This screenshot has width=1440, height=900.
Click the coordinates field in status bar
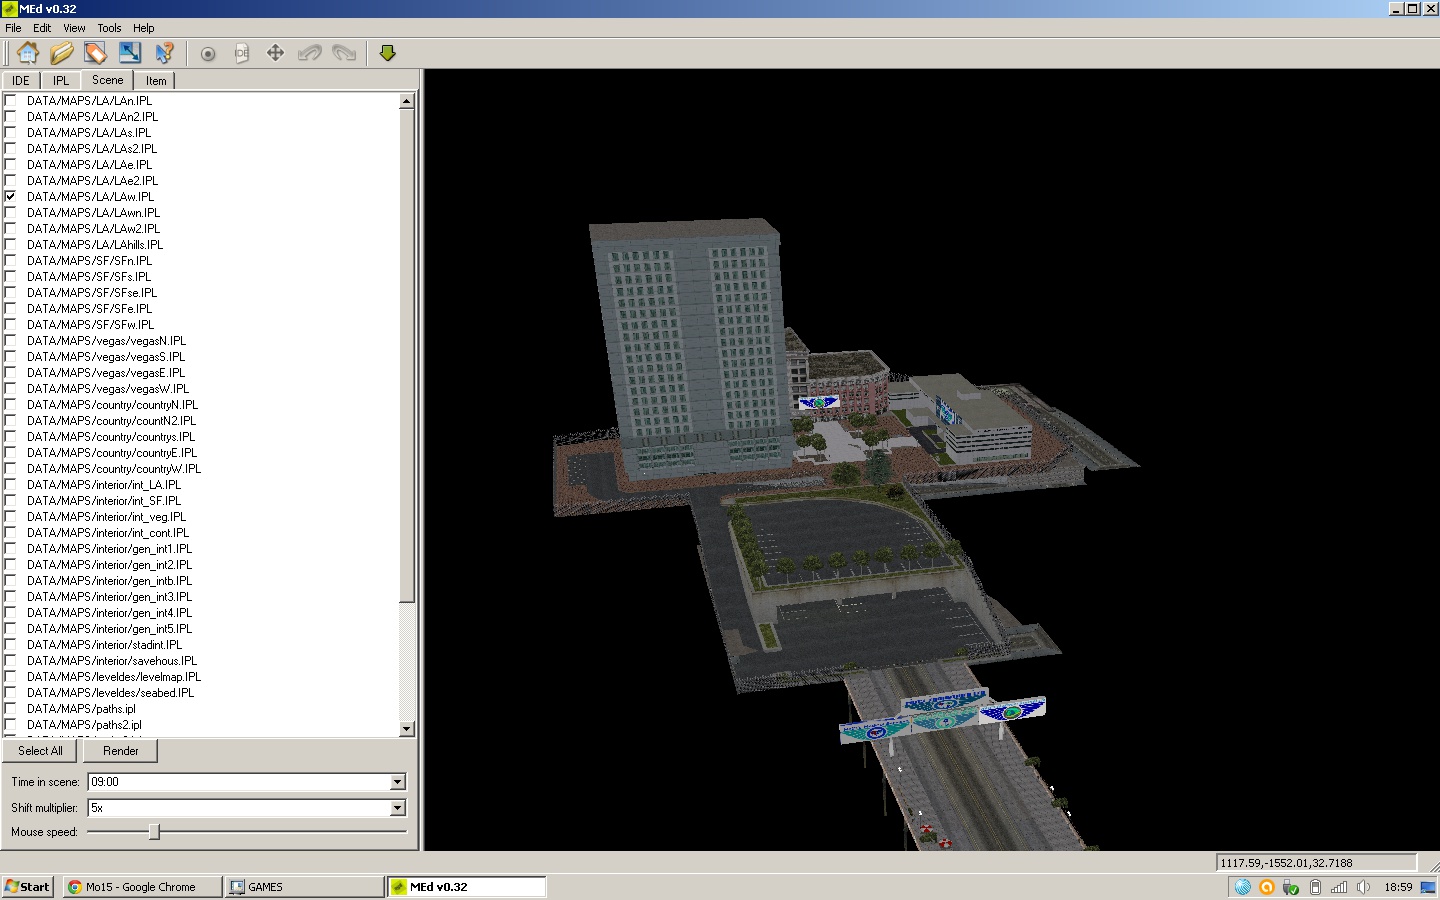(x=1317, y=863)
